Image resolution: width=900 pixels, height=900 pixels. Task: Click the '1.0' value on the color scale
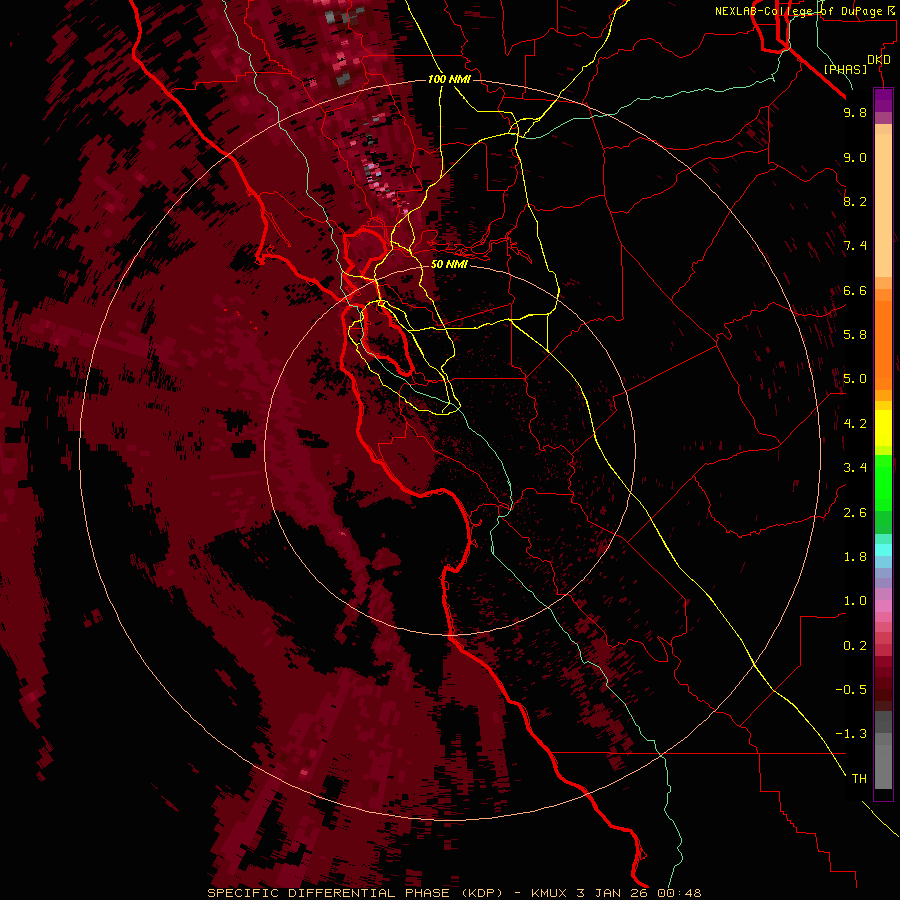click(x=855, y=601)
